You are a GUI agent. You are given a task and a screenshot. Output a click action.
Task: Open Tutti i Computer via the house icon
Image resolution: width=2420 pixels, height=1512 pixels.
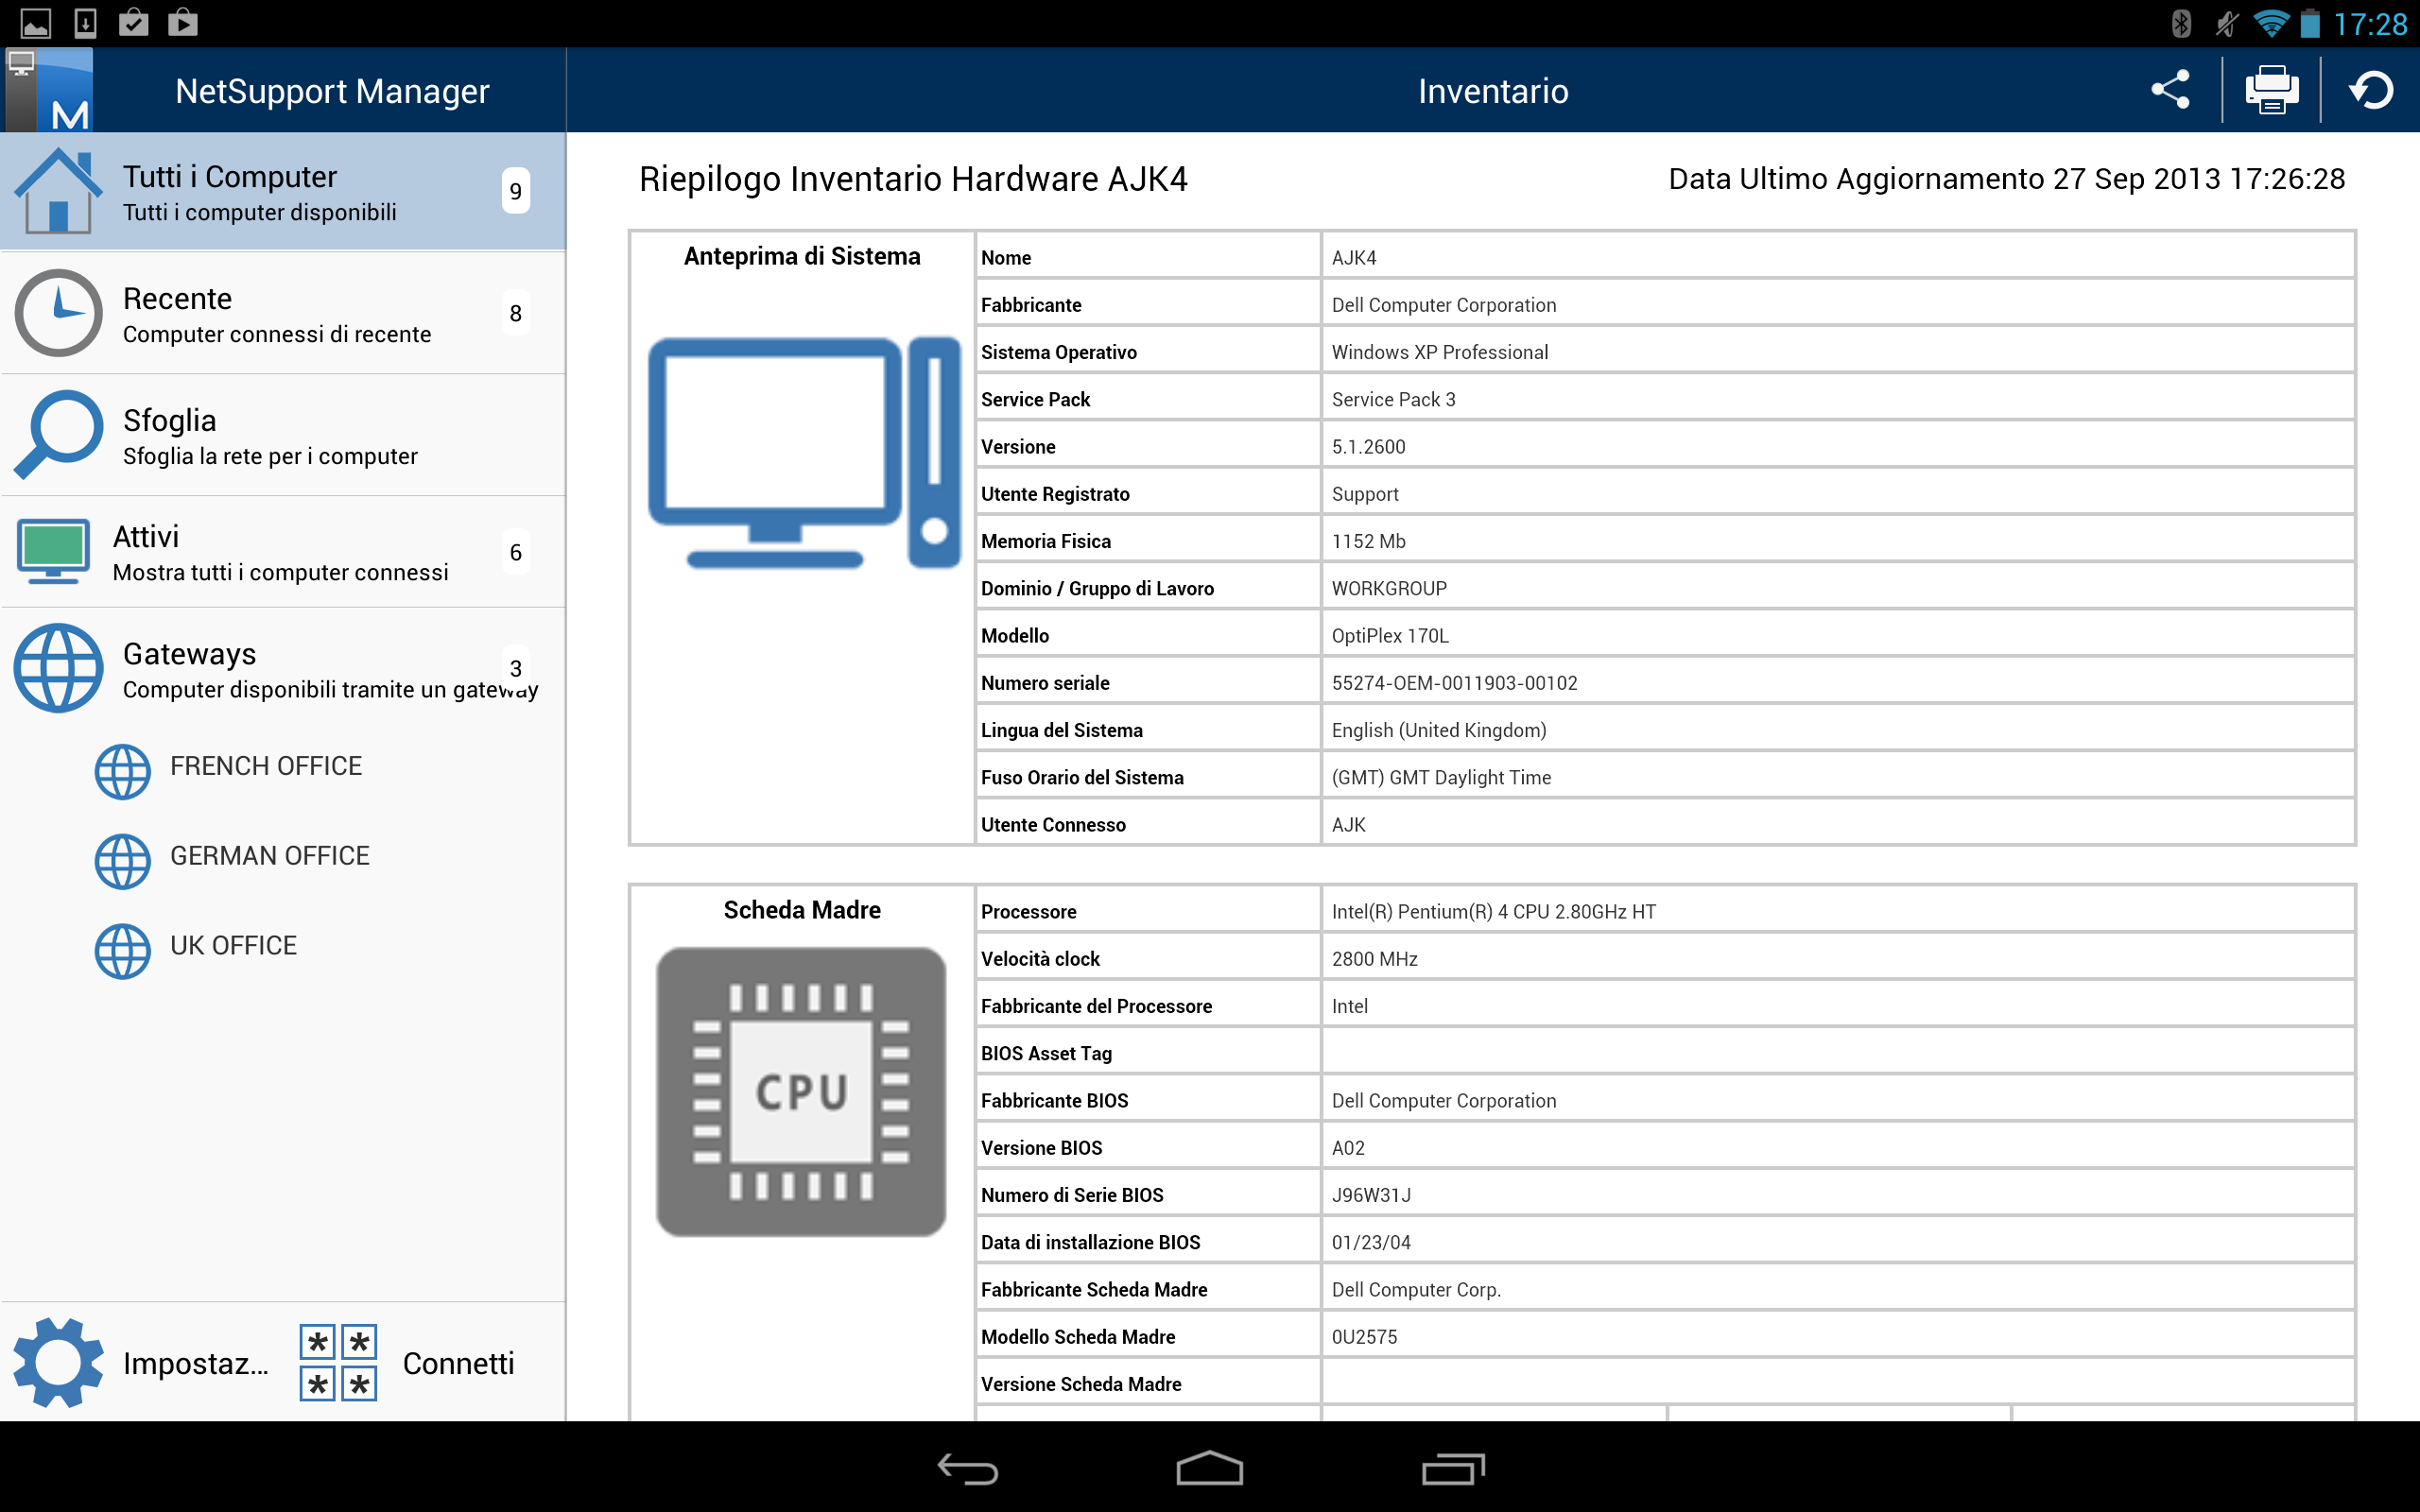[x=58, y=191]
